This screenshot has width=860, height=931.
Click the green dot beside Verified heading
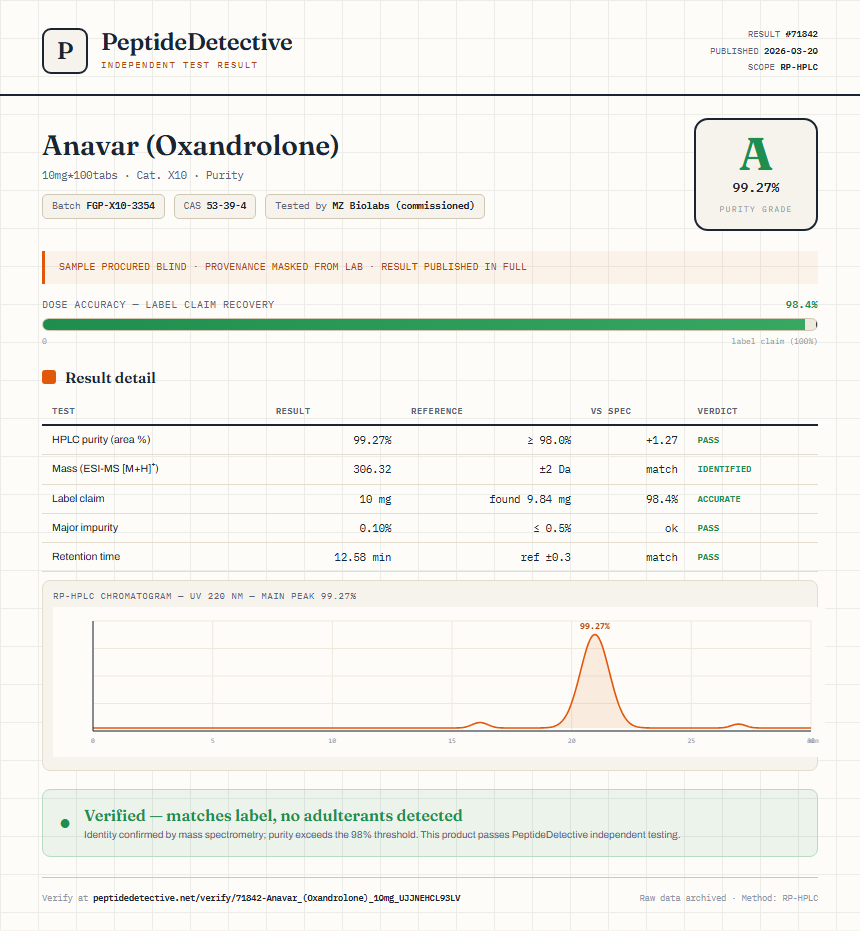65,823
